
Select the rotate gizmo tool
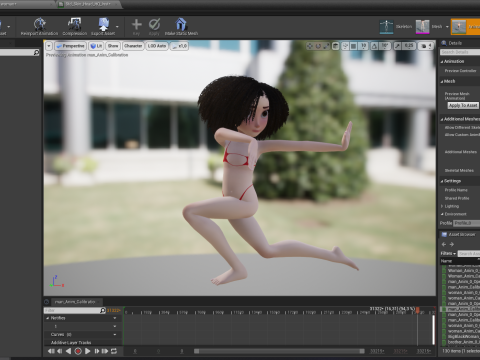point(318,46)
